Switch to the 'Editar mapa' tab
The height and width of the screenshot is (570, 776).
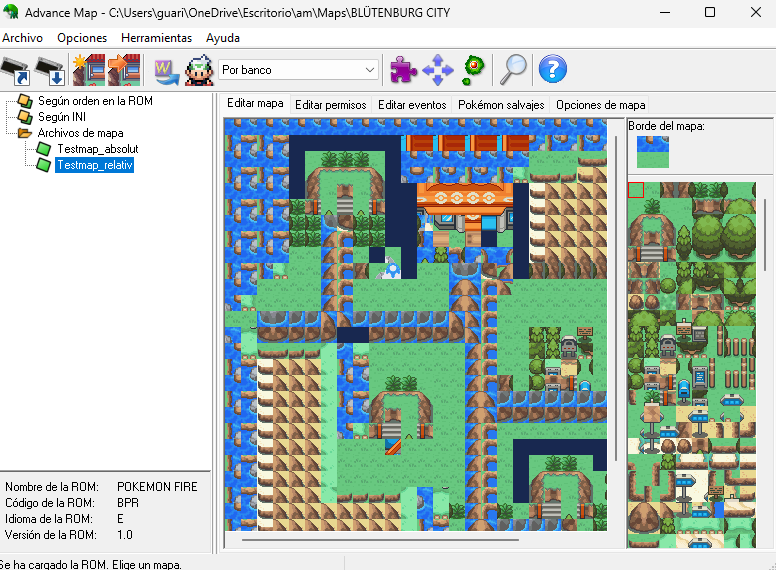tap(255, 103)
